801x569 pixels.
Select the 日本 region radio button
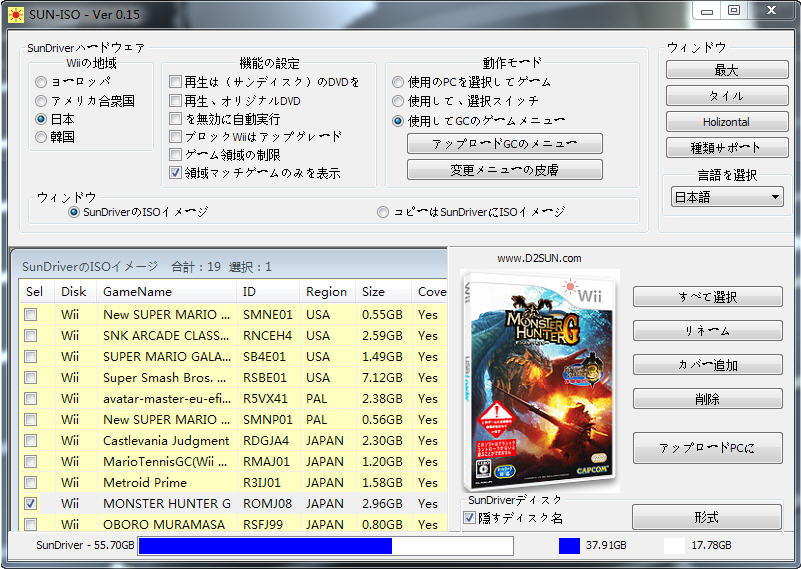coord(41,119)
